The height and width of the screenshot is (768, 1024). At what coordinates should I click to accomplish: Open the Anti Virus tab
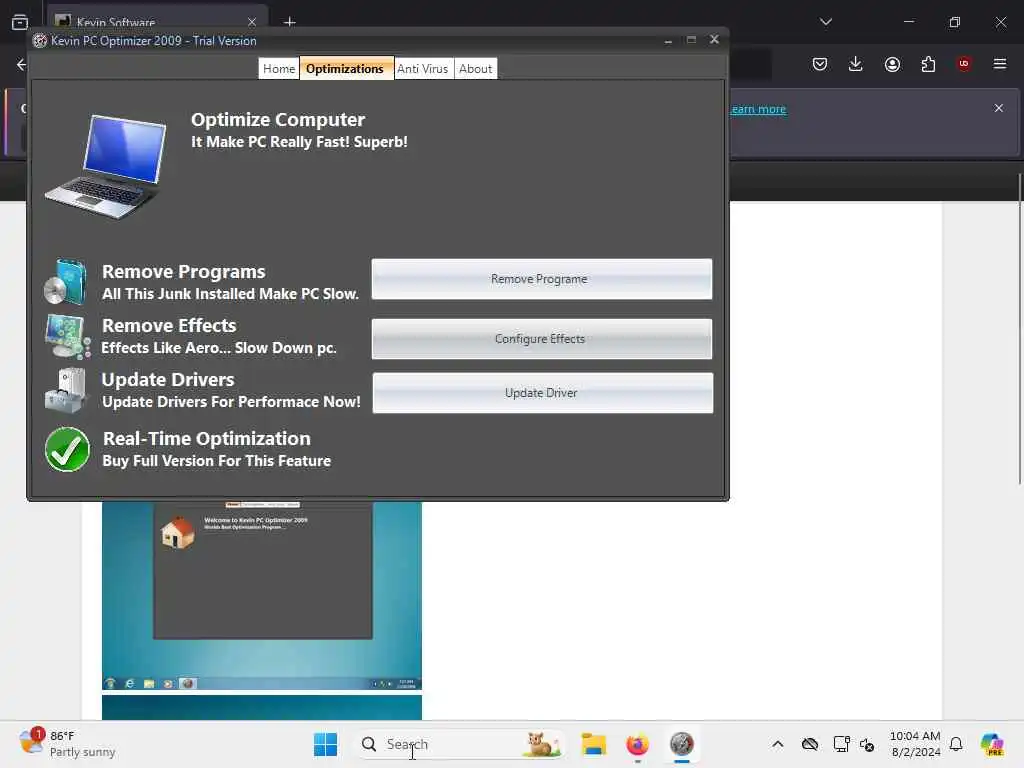click(423, 69)
